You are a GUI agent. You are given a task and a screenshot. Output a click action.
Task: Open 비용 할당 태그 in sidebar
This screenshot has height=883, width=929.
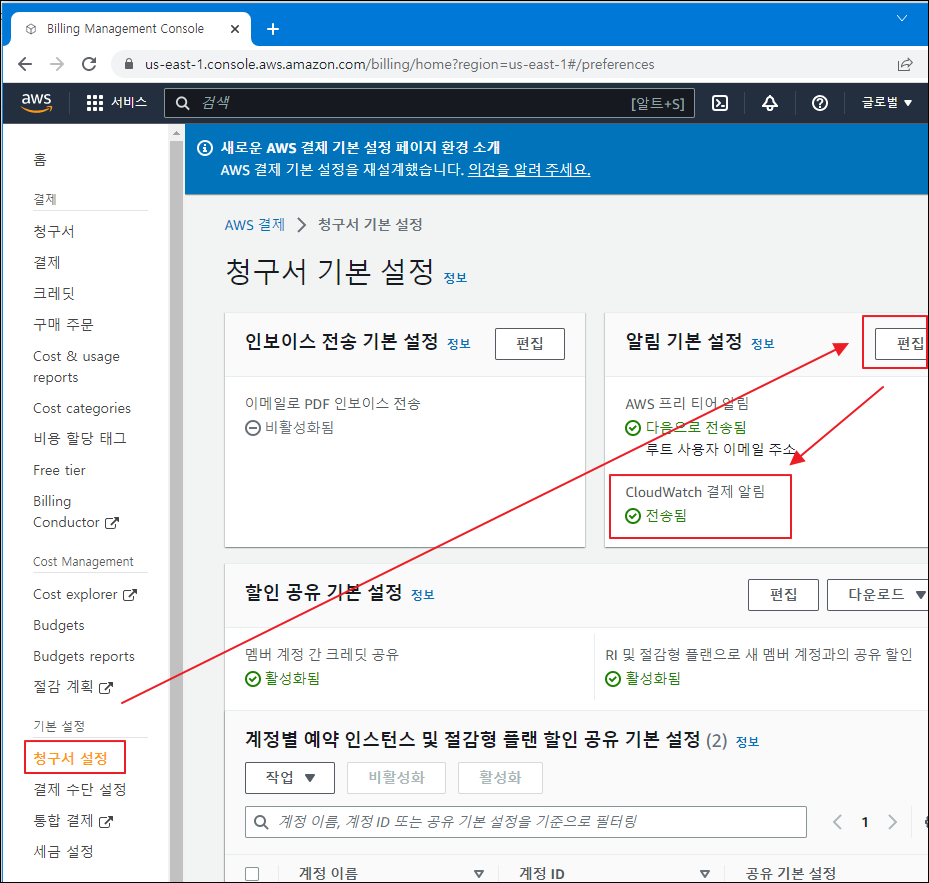pos(80,439)
